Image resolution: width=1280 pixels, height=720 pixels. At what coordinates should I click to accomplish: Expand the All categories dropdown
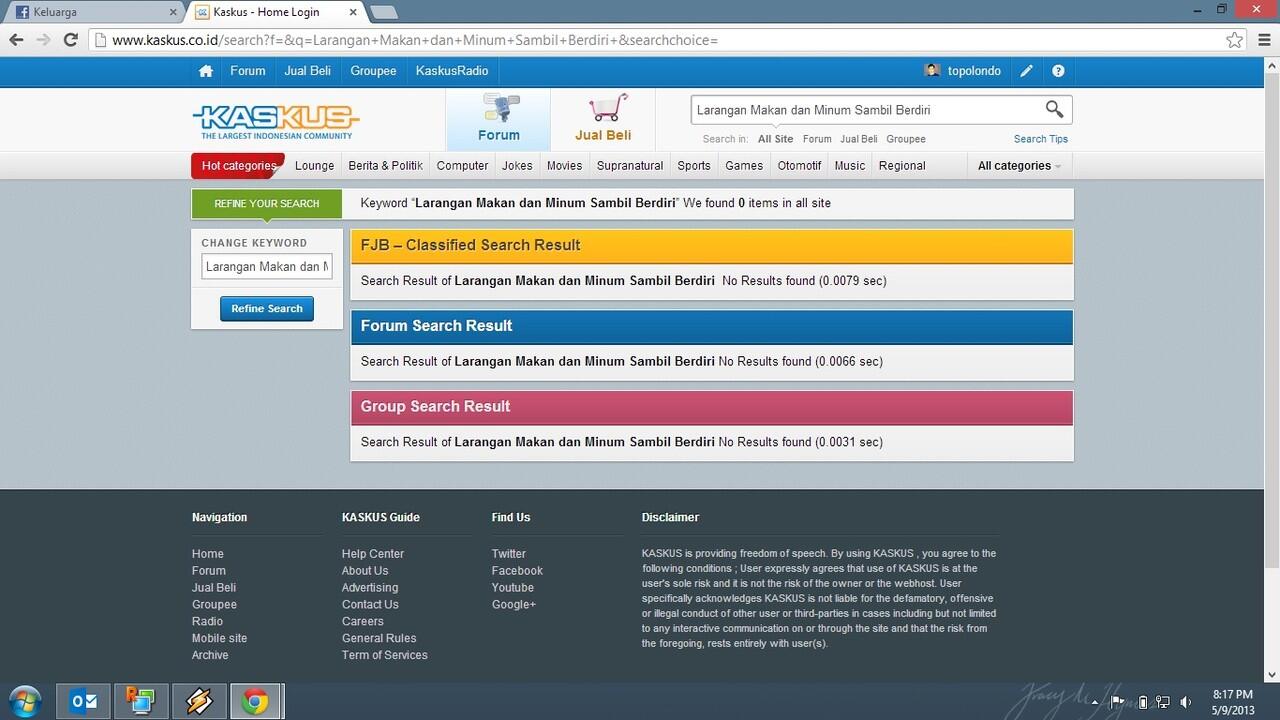1019,166
